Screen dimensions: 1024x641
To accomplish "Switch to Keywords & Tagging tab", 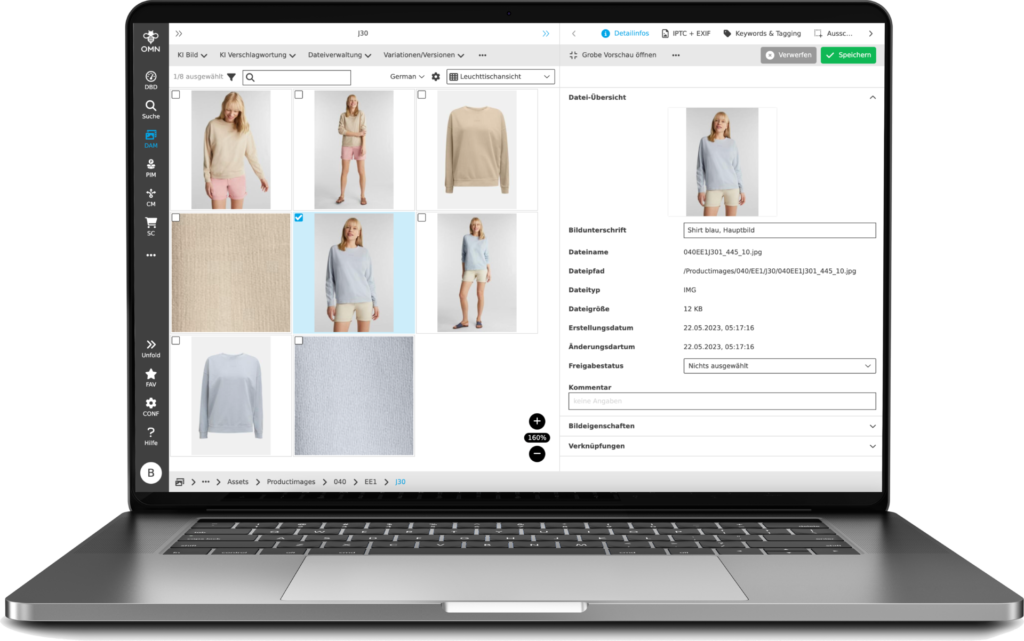I will [x=762, y=33].
